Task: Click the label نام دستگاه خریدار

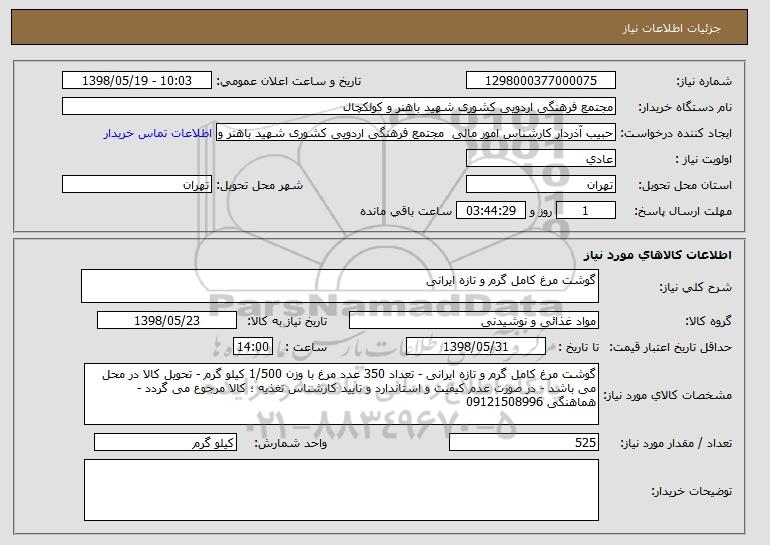Action: coord(685,107)
